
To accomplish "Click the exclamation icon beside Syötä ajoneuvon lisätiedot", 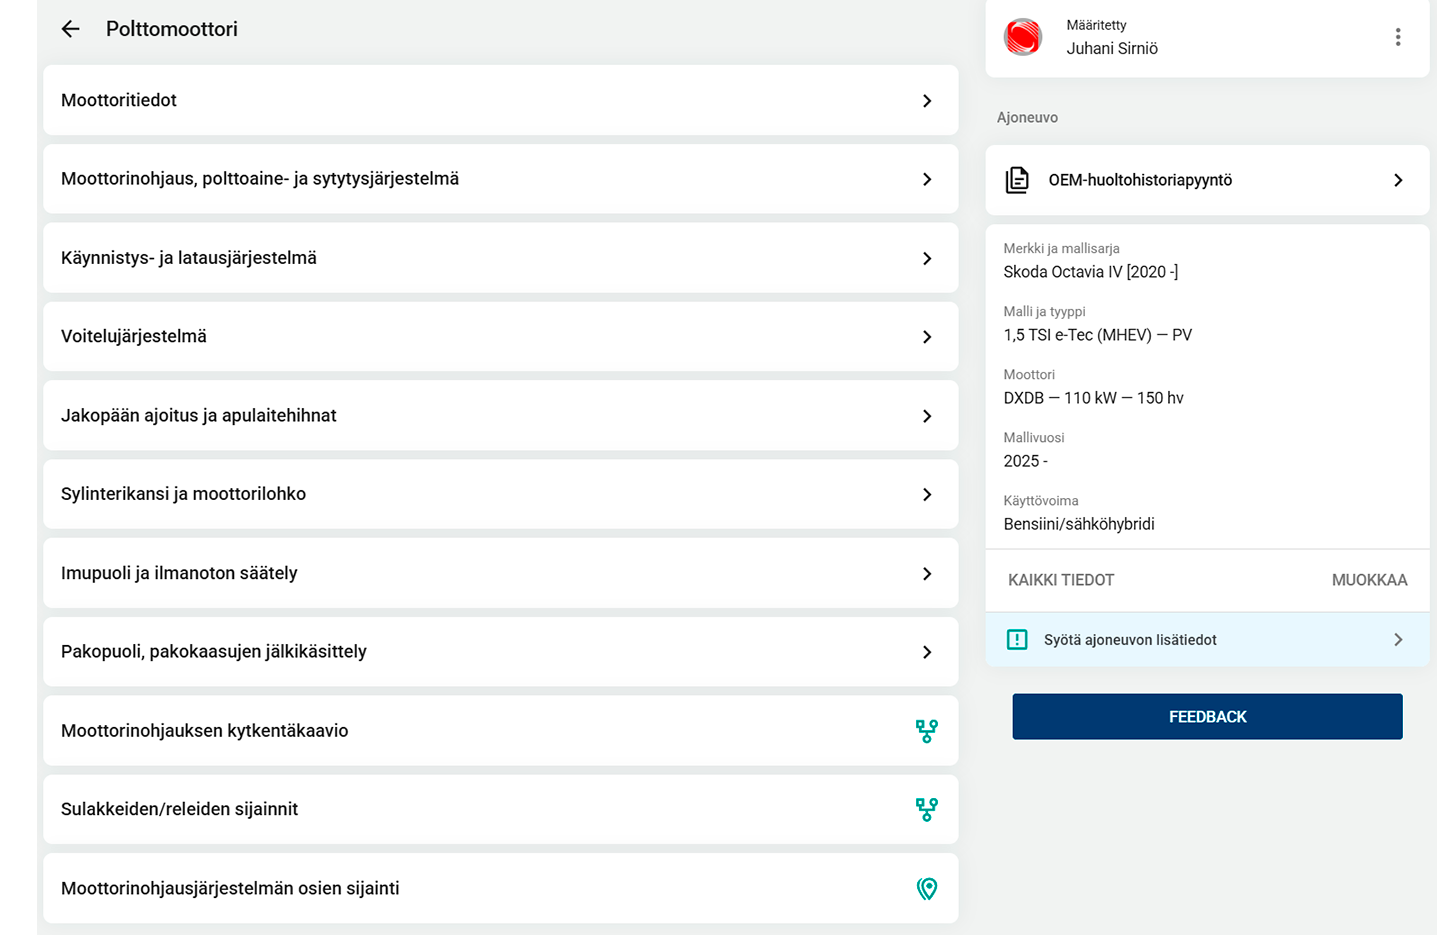I will tap(1017, 640).
